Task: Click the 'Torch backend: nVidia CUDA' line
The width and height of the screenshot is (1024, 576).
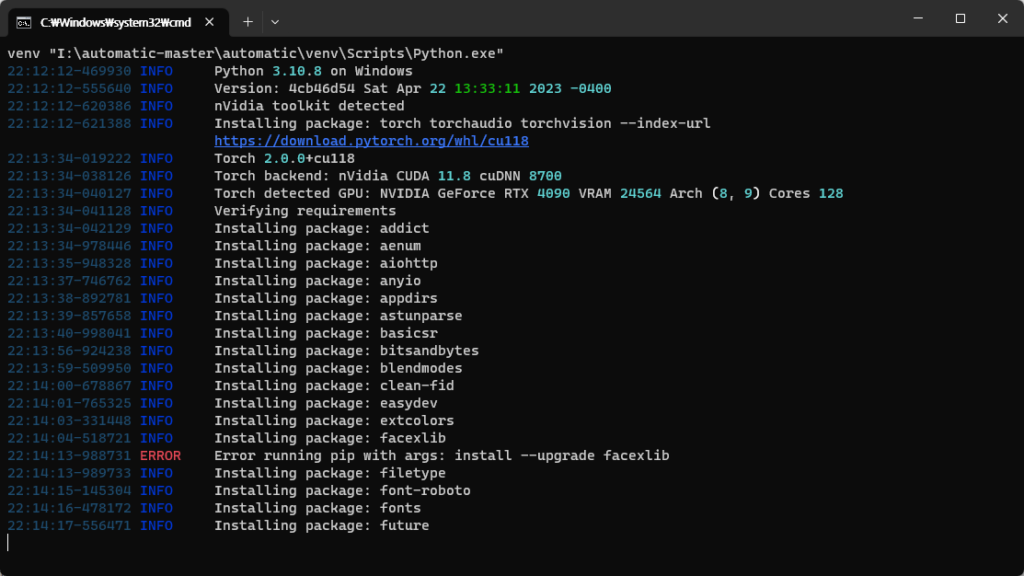Action: (388, 176)
